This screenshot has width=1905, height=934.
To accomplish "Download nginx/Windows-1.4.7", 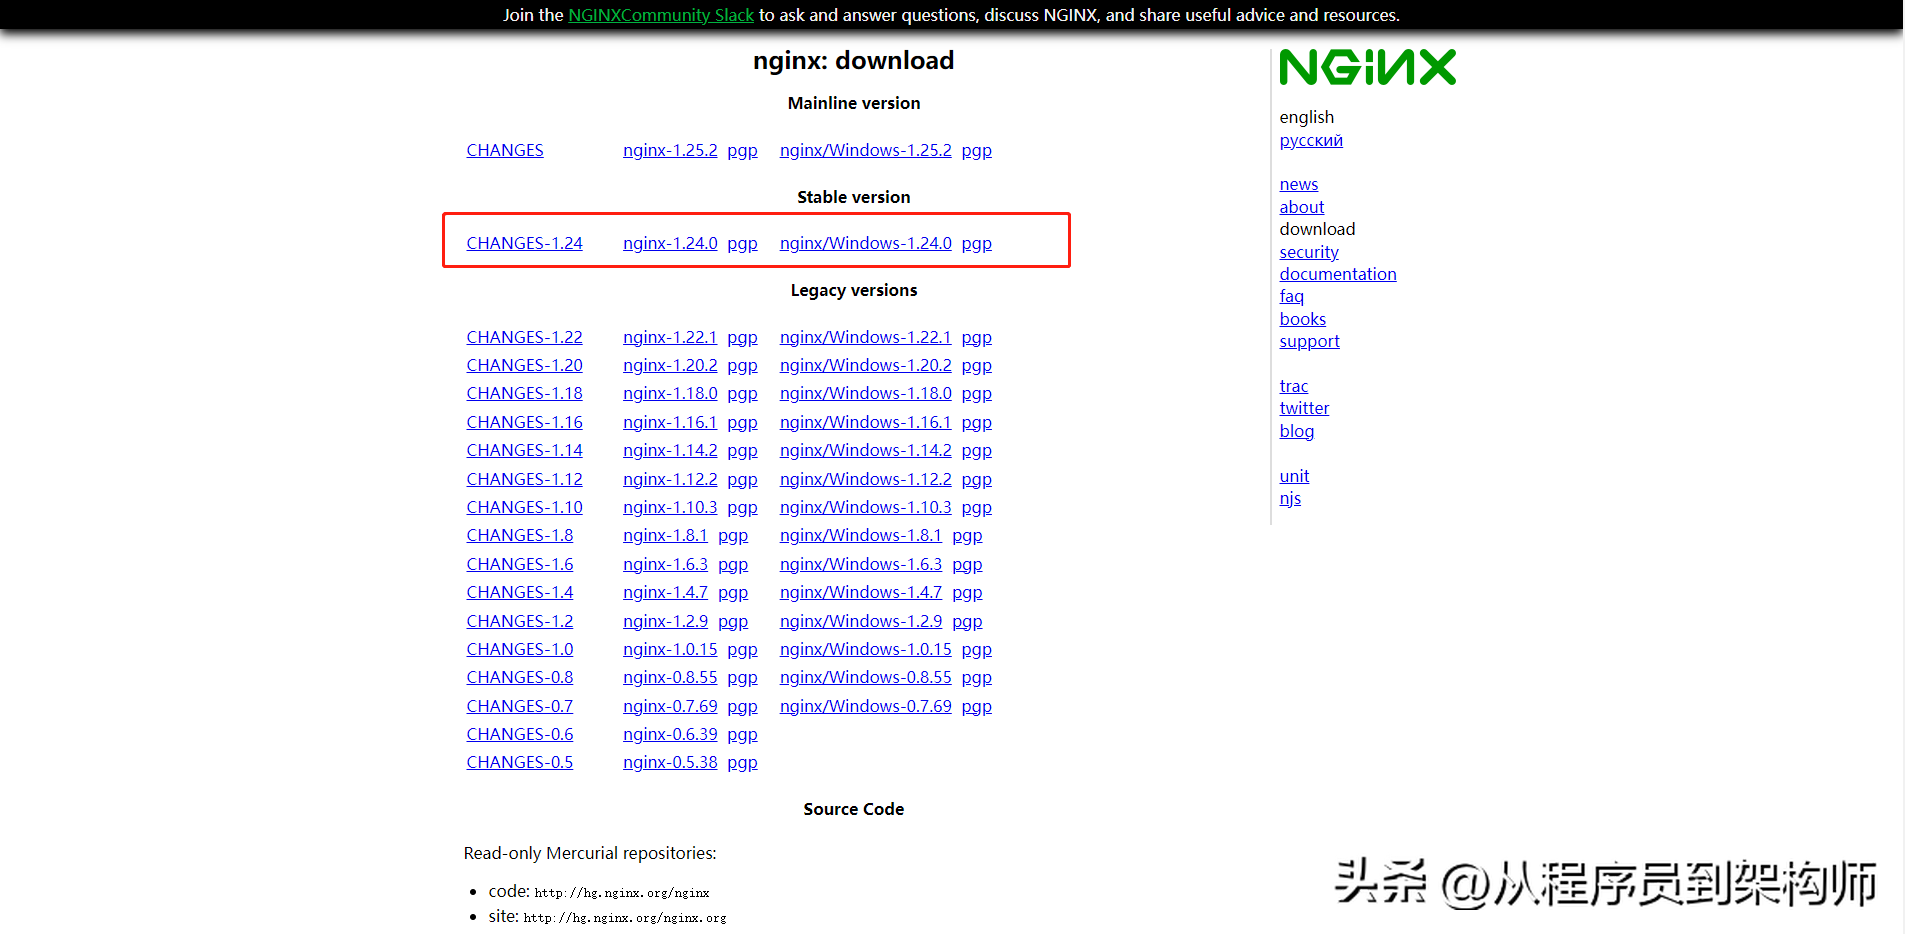I will tap(861, 592).
